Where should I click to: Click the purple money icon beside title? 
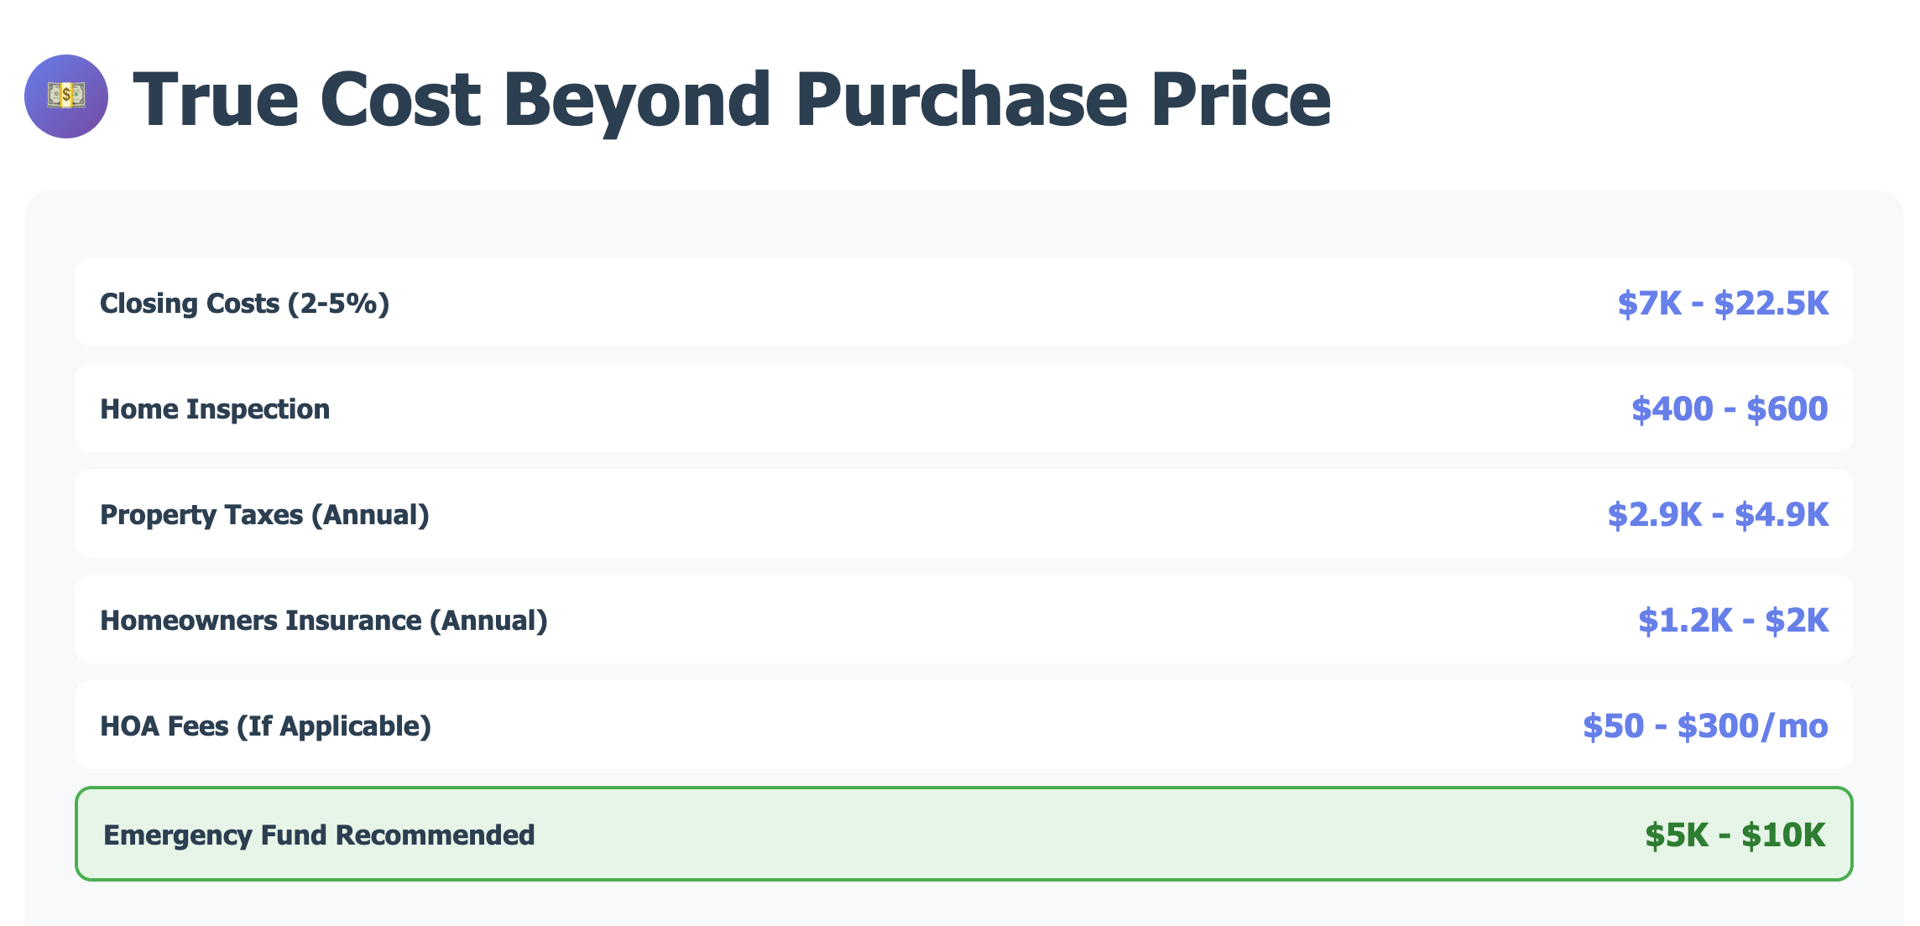tap(66, 96)
